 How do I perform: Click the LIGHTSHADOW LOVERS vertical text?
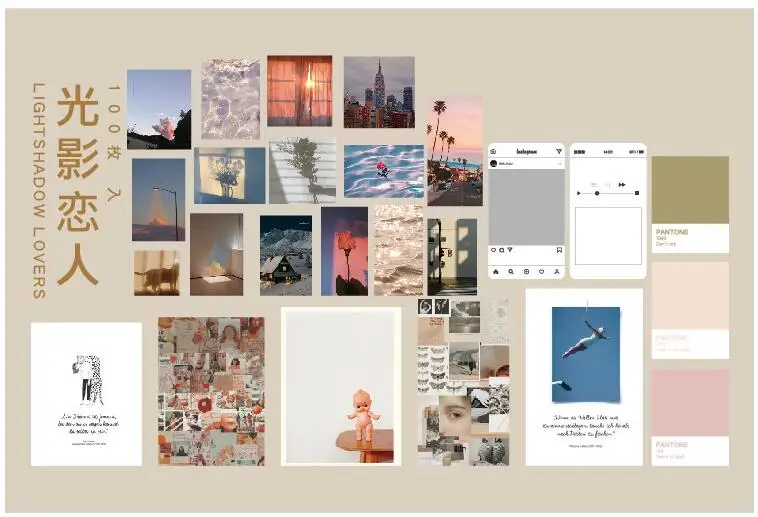(39, 190)
